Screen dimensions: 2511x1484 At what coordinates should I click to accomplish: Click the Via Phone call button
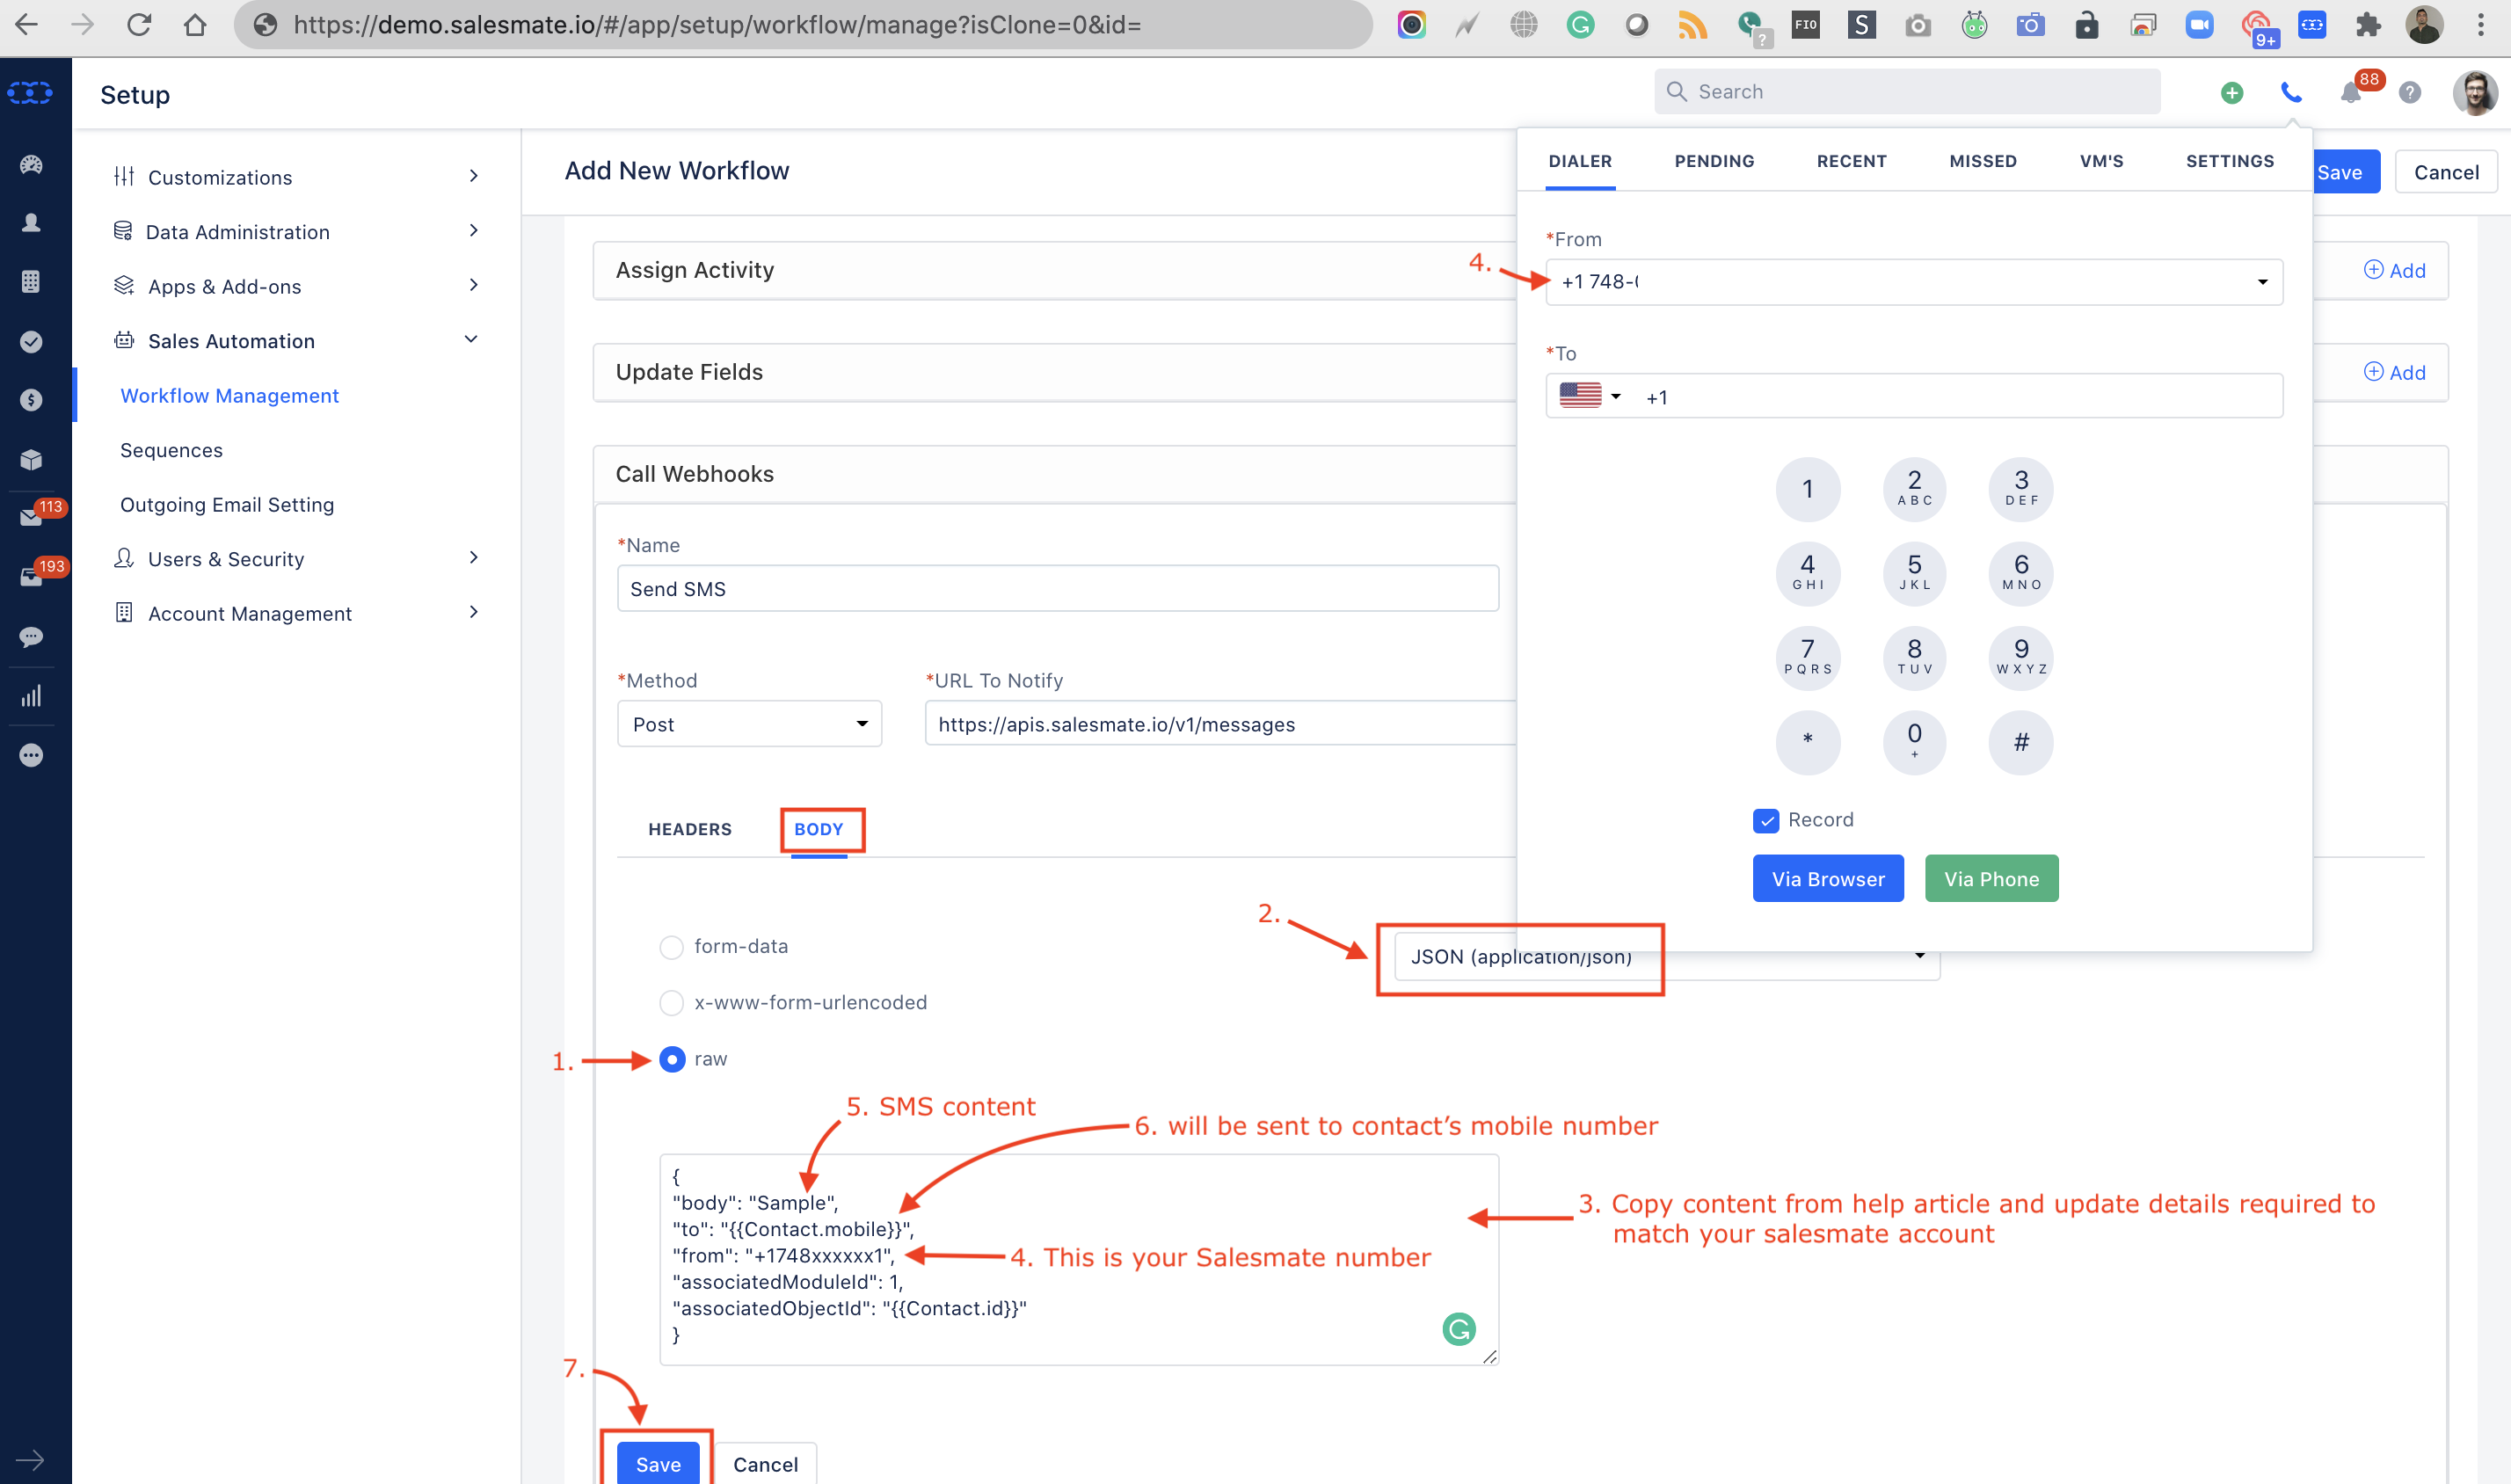[1991, 878]
